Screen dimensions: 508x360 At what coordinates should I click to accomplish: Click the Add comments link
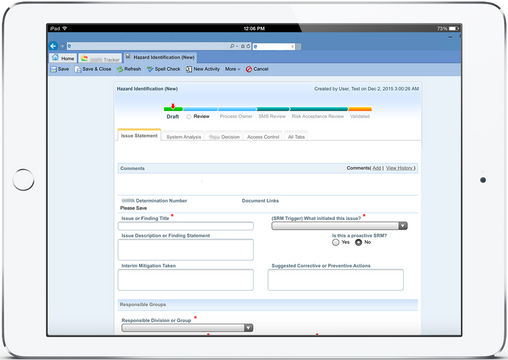377,168
